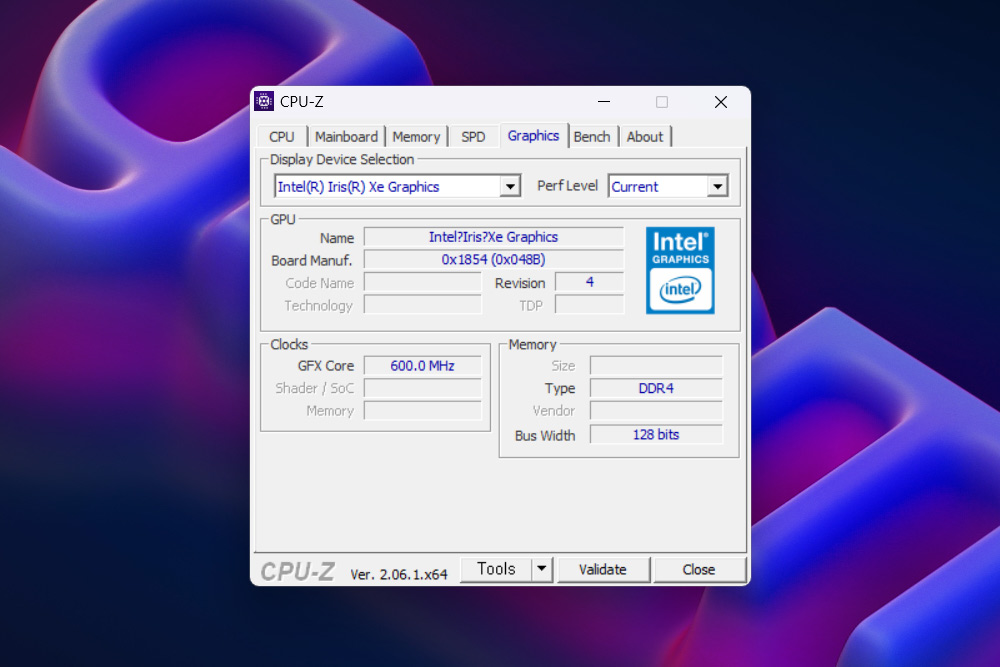Image resolution: width=1000 pixels, height=667 pixels.
Task: Click the memory Type DDR4 field
Action: (656, 388)
